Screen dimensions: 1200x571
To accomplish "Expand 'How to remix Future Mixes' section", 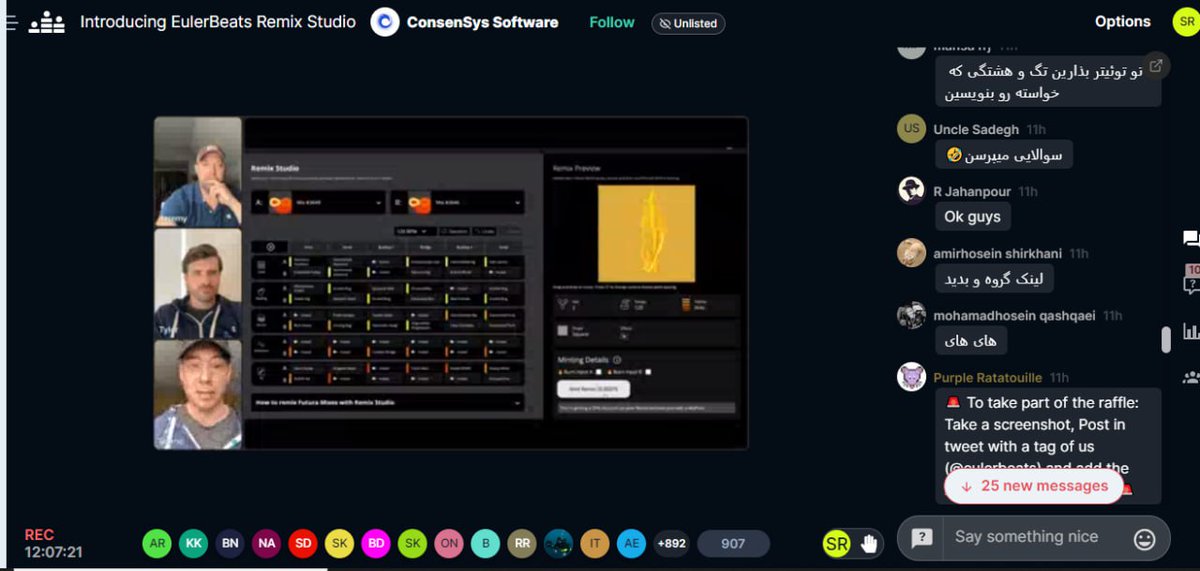I will tap(386, 402).
